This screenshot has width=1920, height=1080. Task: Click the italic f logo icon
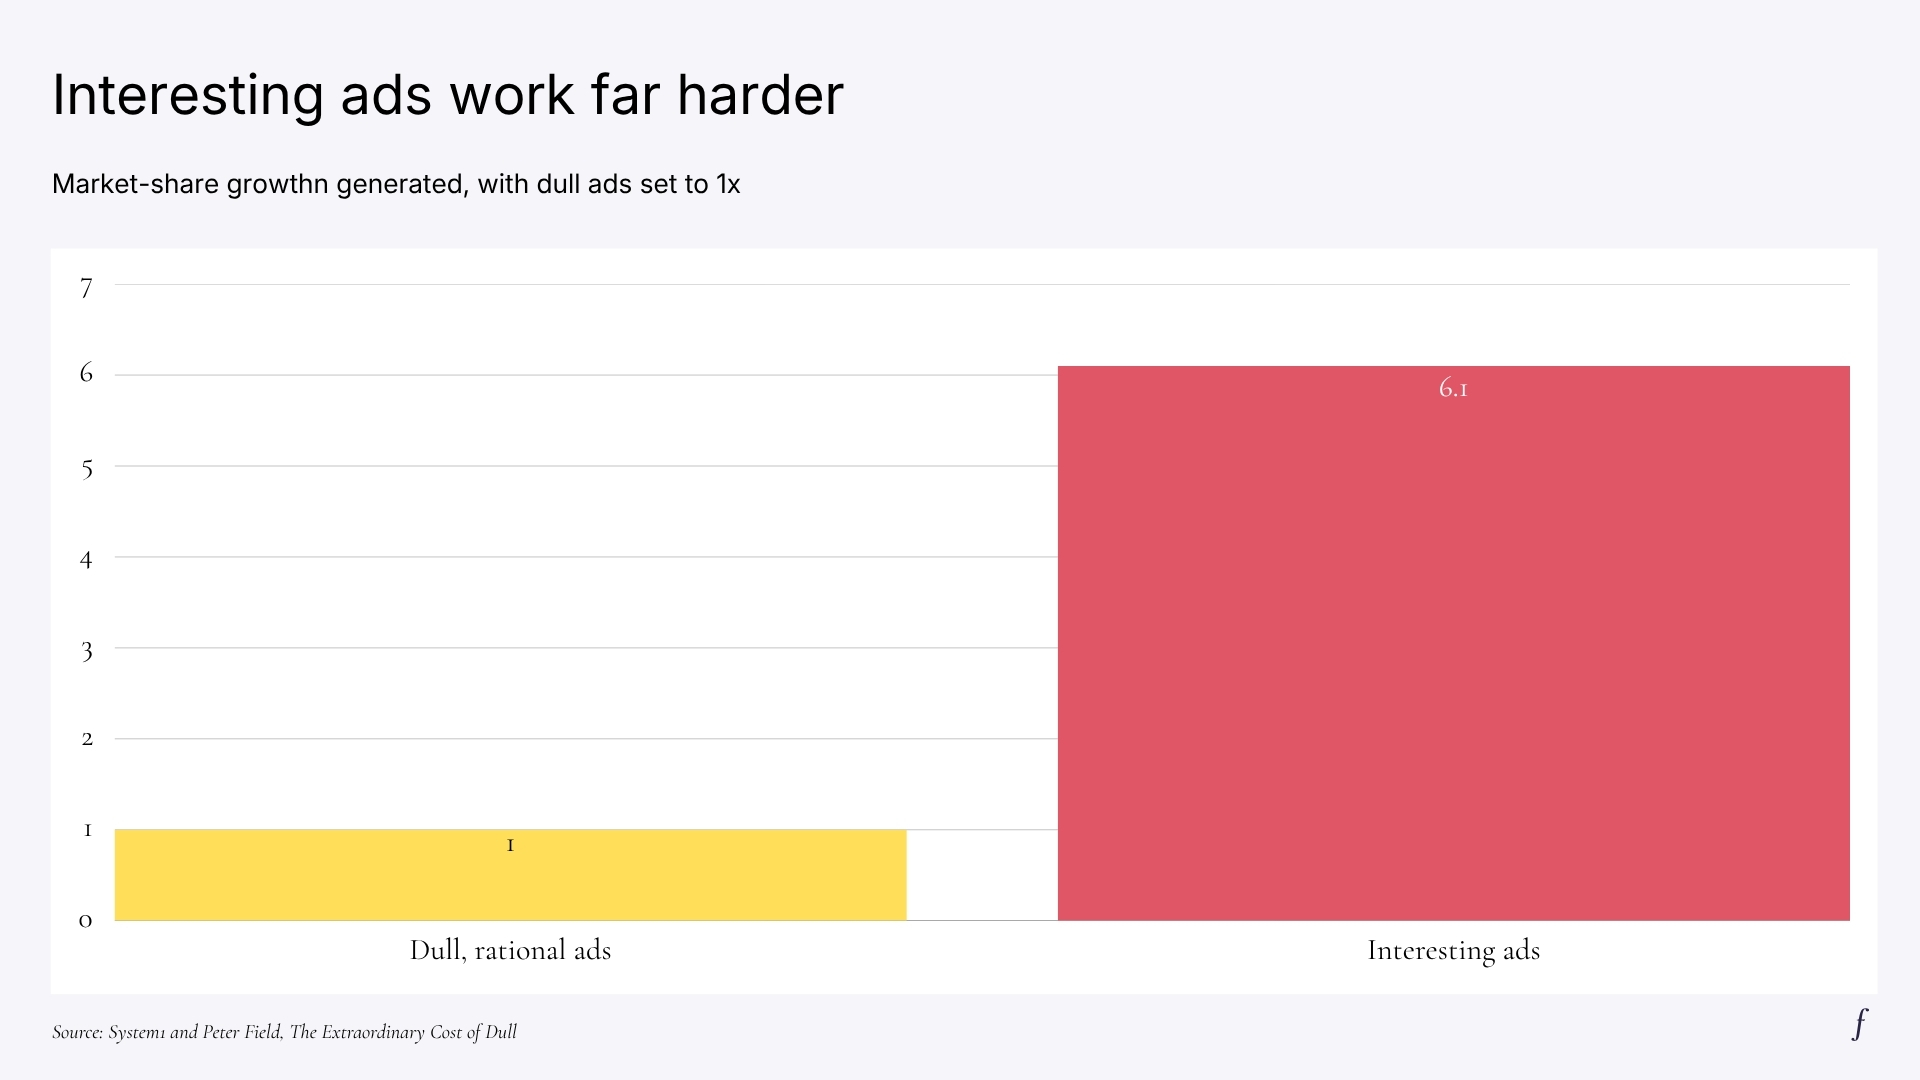1860,1024
